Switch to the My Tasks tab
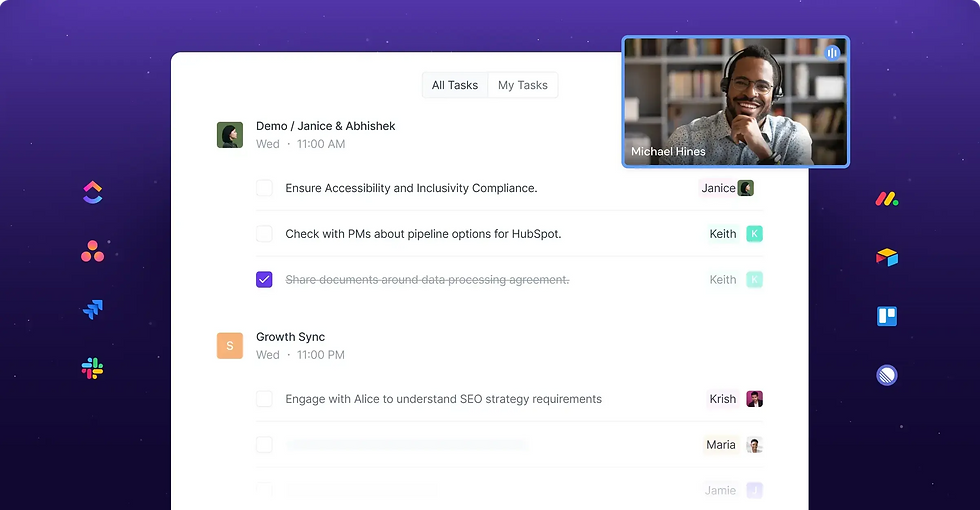 click(523, 85)
